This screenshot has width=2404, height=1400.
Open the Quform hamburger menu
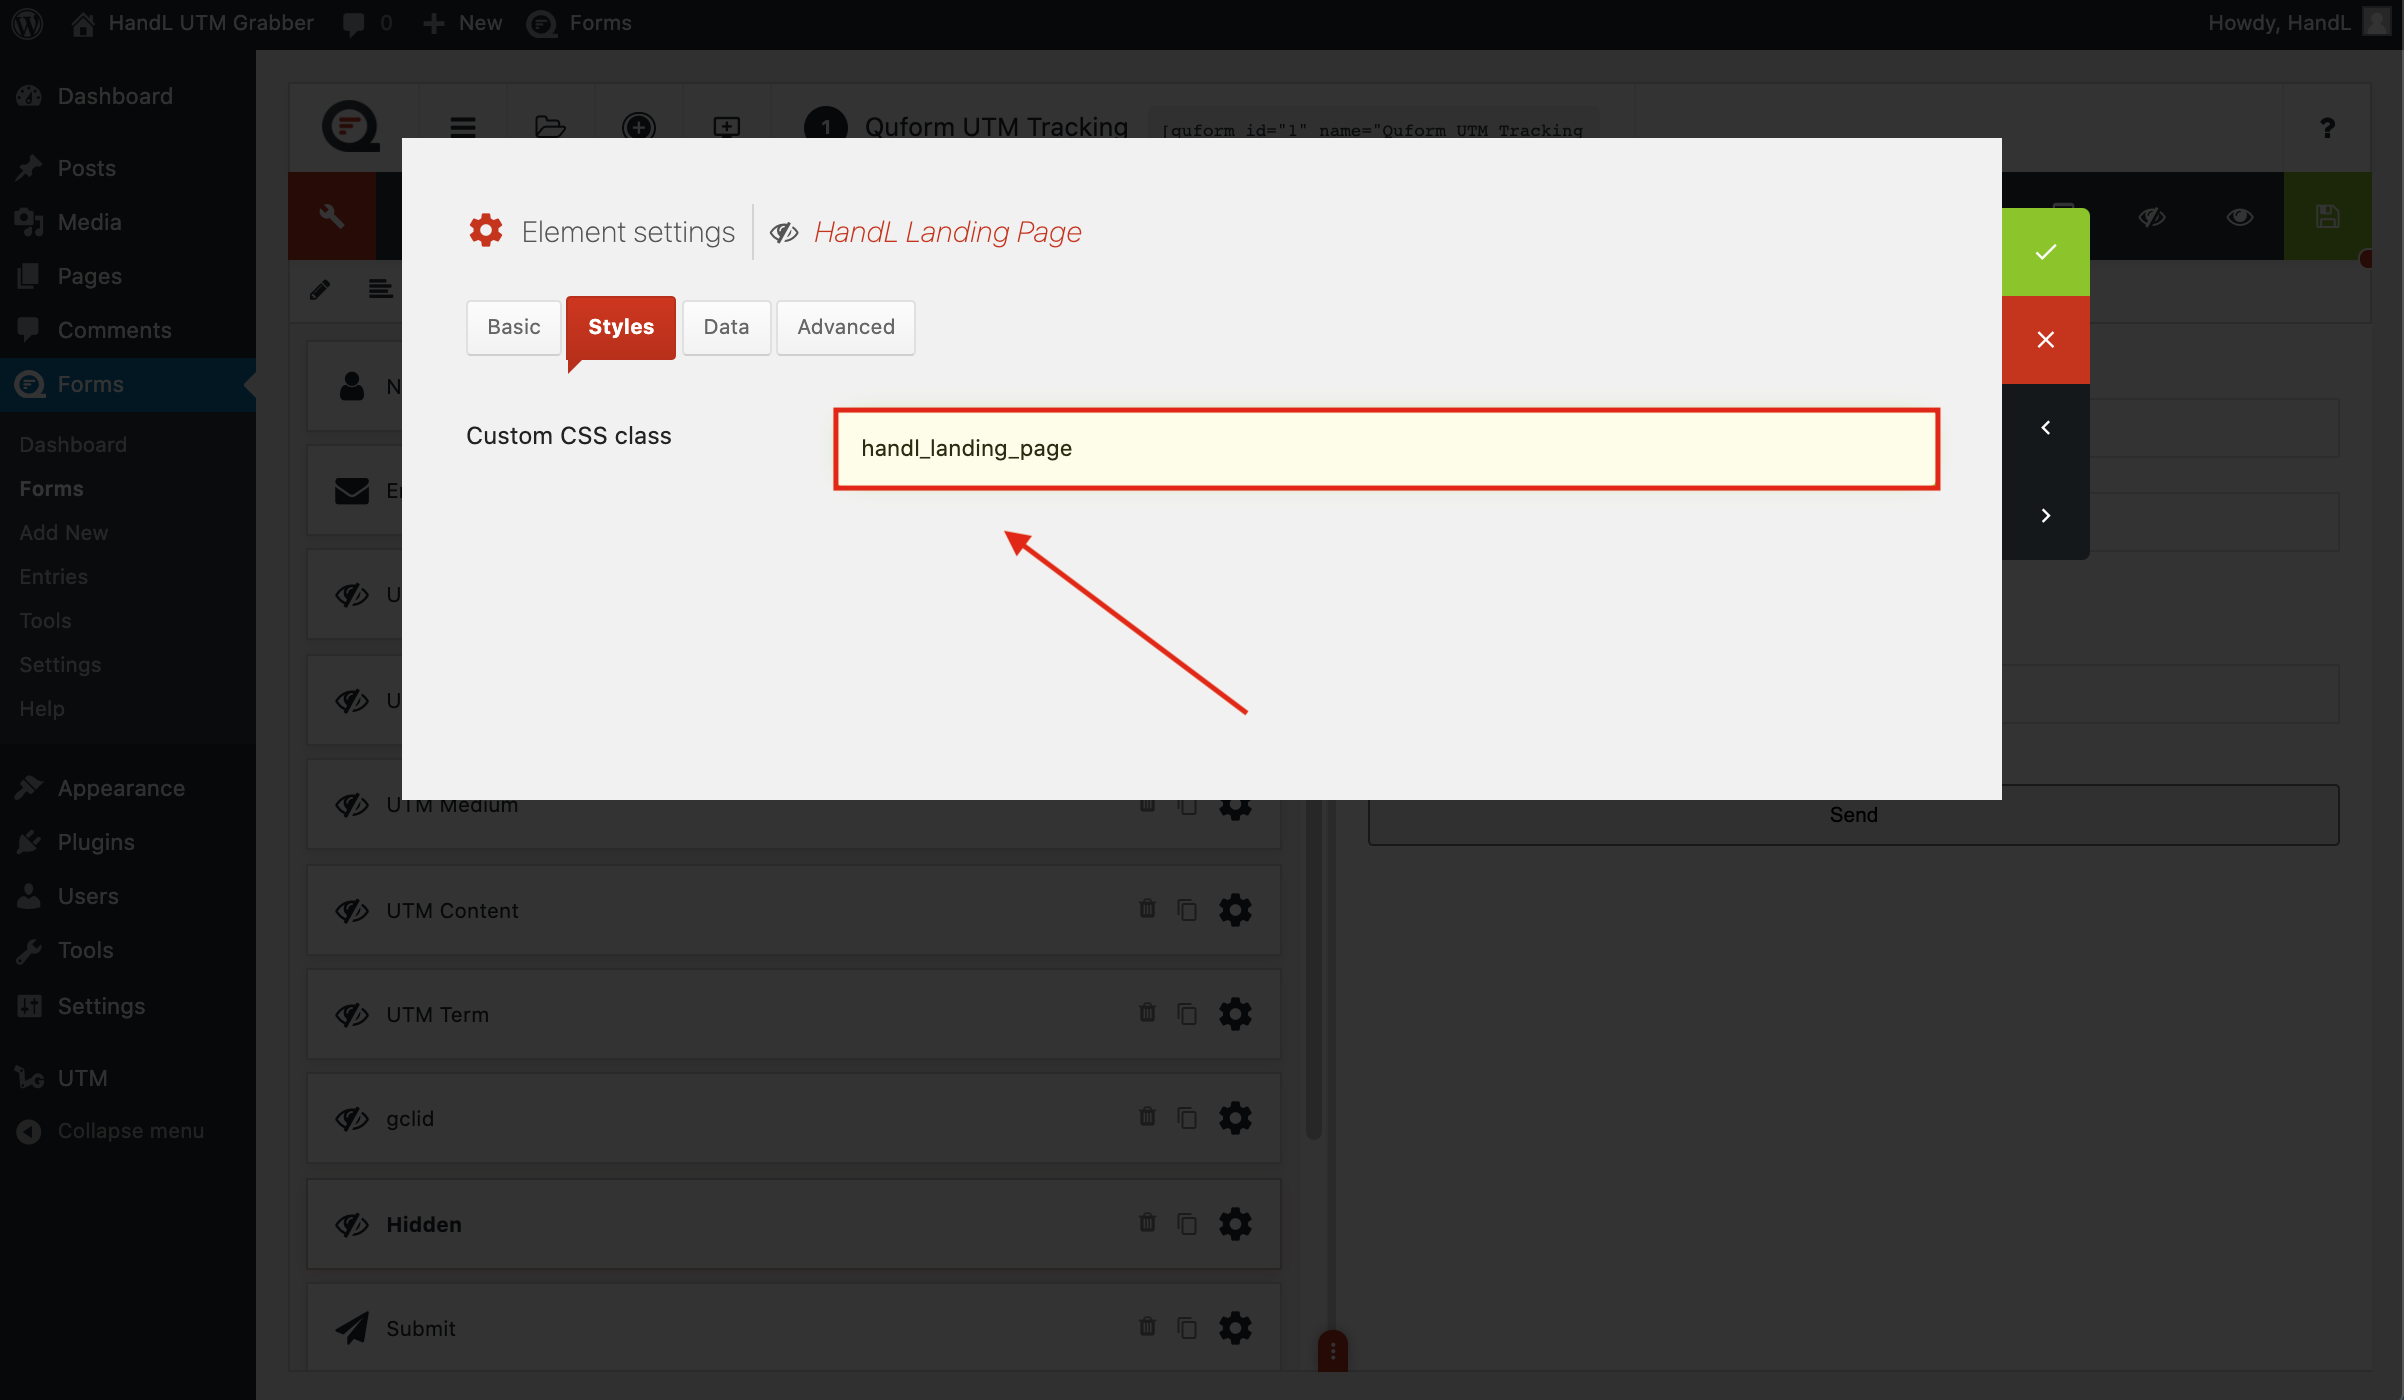(462, 127)
